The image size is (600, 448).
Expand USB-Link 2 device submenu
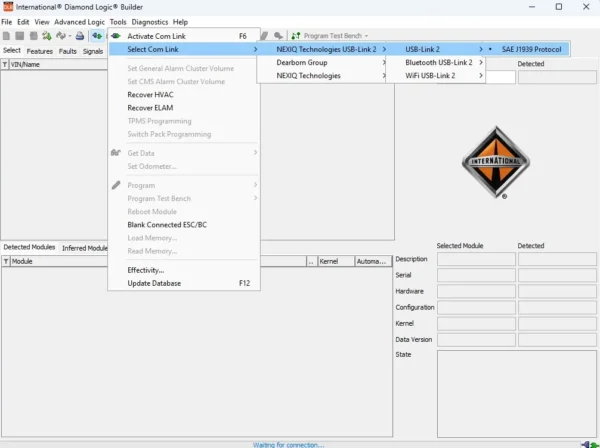tap(481, 49)
